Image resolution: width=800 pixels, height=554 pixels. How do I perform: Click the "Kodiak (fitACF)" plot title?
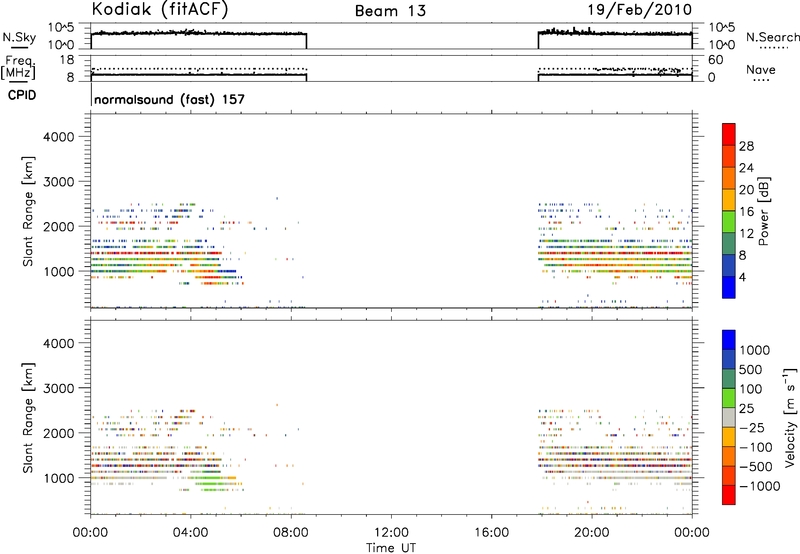pos(160,9)
